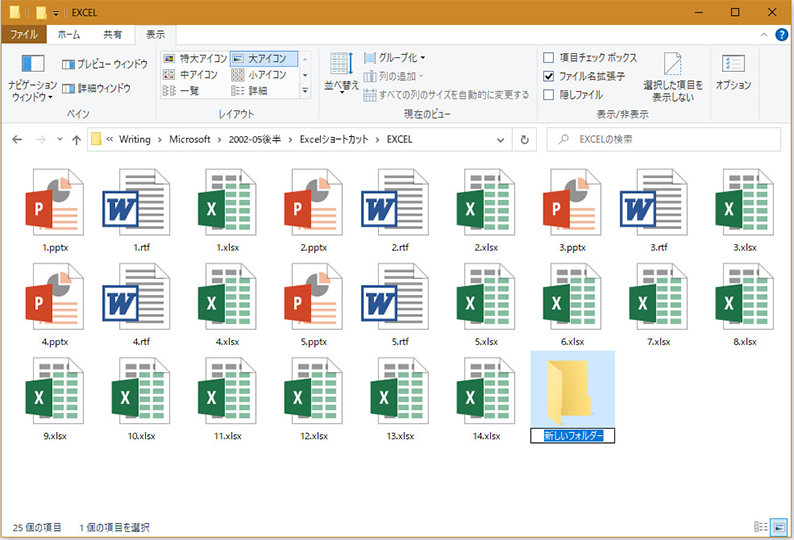Select the 1.rtf Word document icon
794x540 pixels.
pos(137,202)
